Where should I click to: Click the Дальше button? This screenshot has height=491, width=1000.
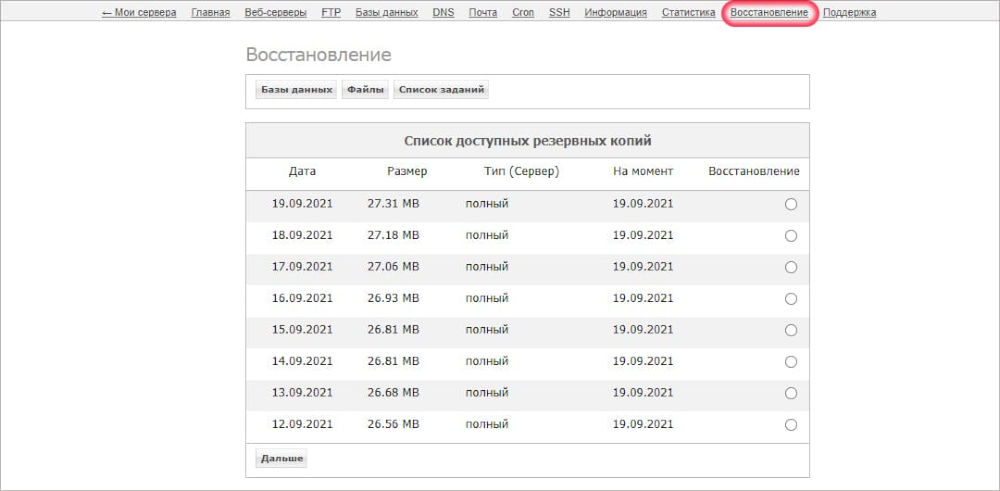281,458
